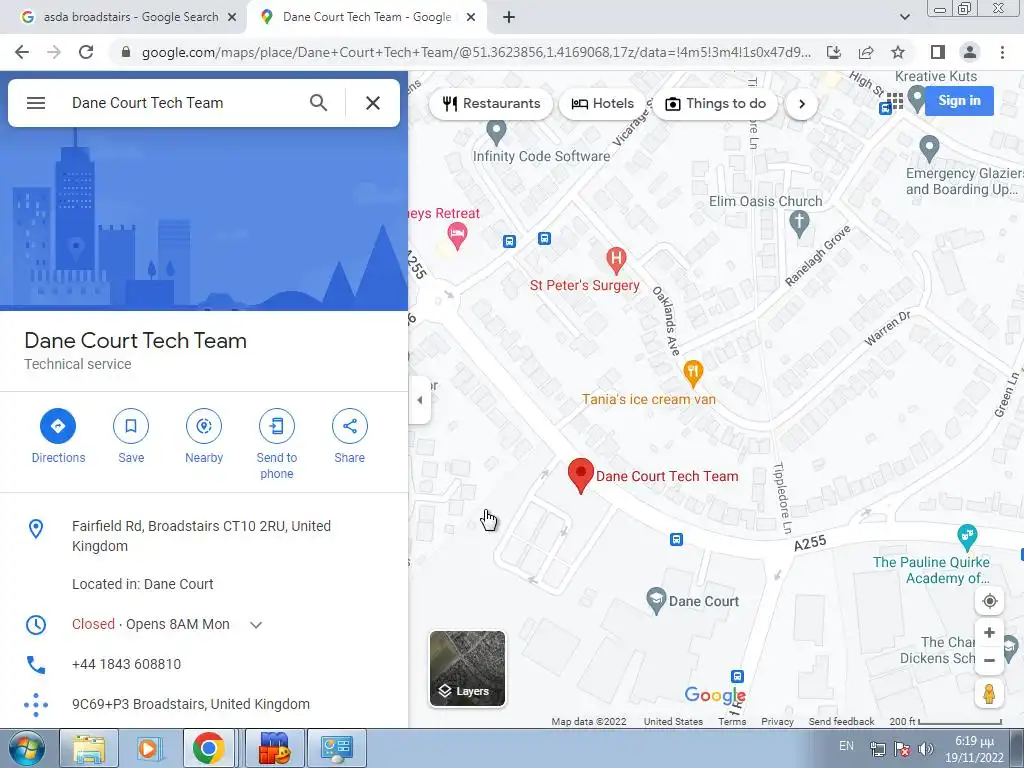
Task: Share this page from the toolbar
Action: tap(866, 52)
